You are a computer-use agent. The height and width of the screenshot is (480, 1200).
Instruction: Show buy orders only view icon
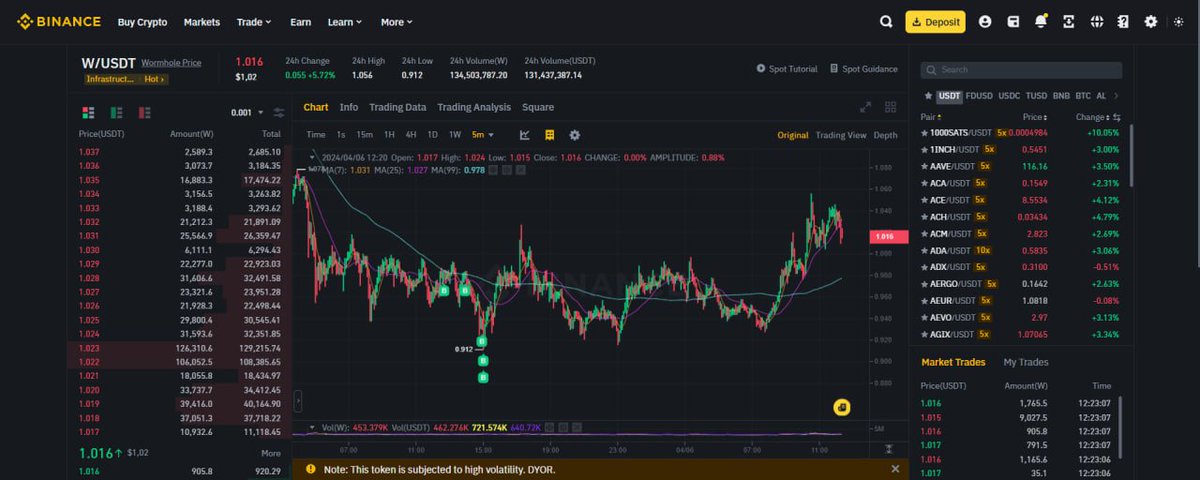(x=116, y=112)
